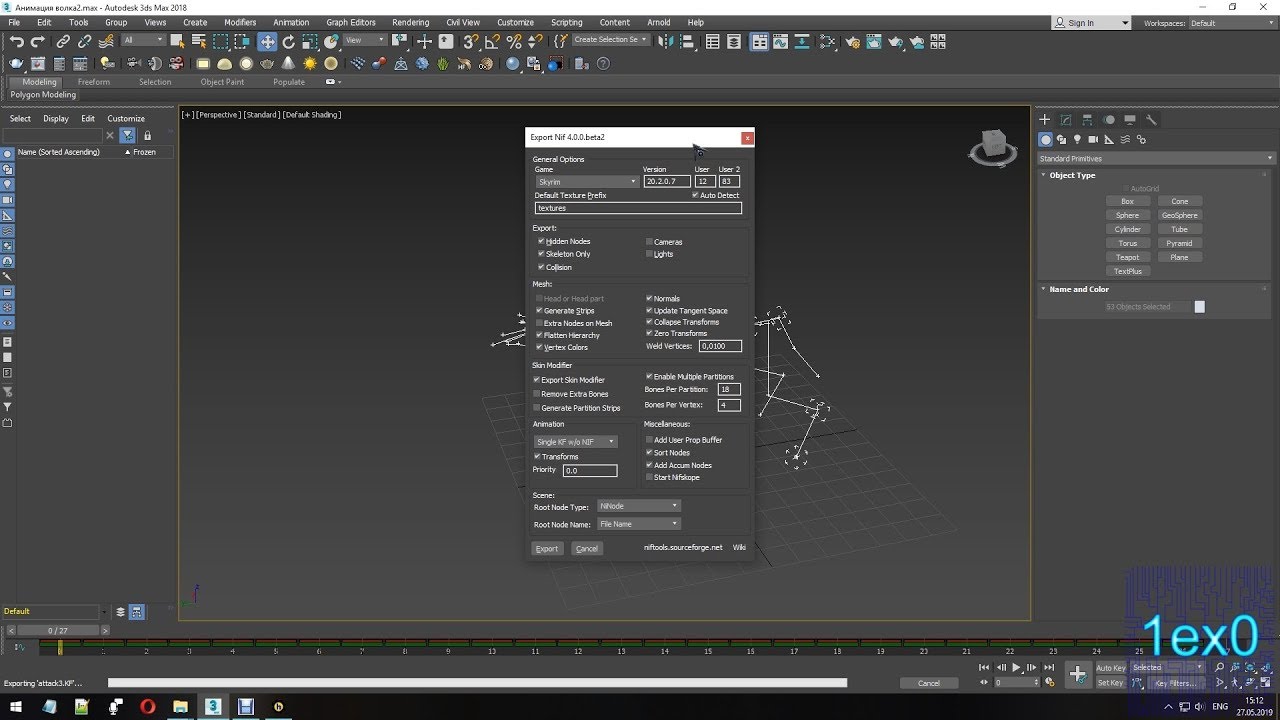Toggle the Percent Snap tool

pos(514,41)
